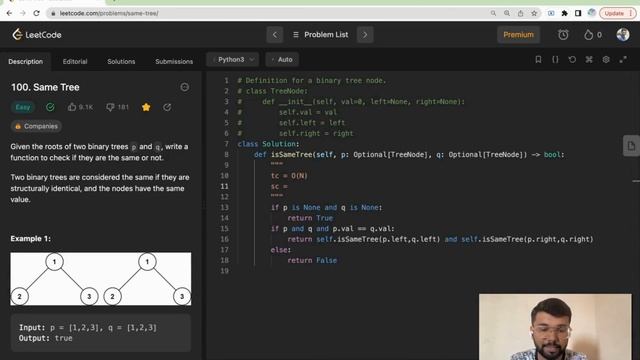Format code with the braces icon
Screen dimensions: 640x360
click(x=555, y=60)
